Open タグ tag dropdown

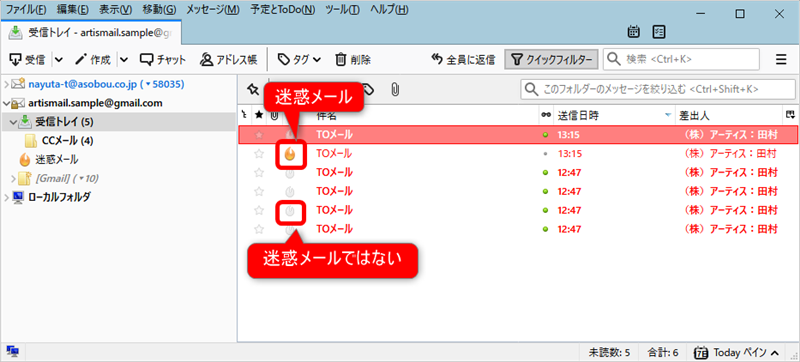(x=299, y=60)
